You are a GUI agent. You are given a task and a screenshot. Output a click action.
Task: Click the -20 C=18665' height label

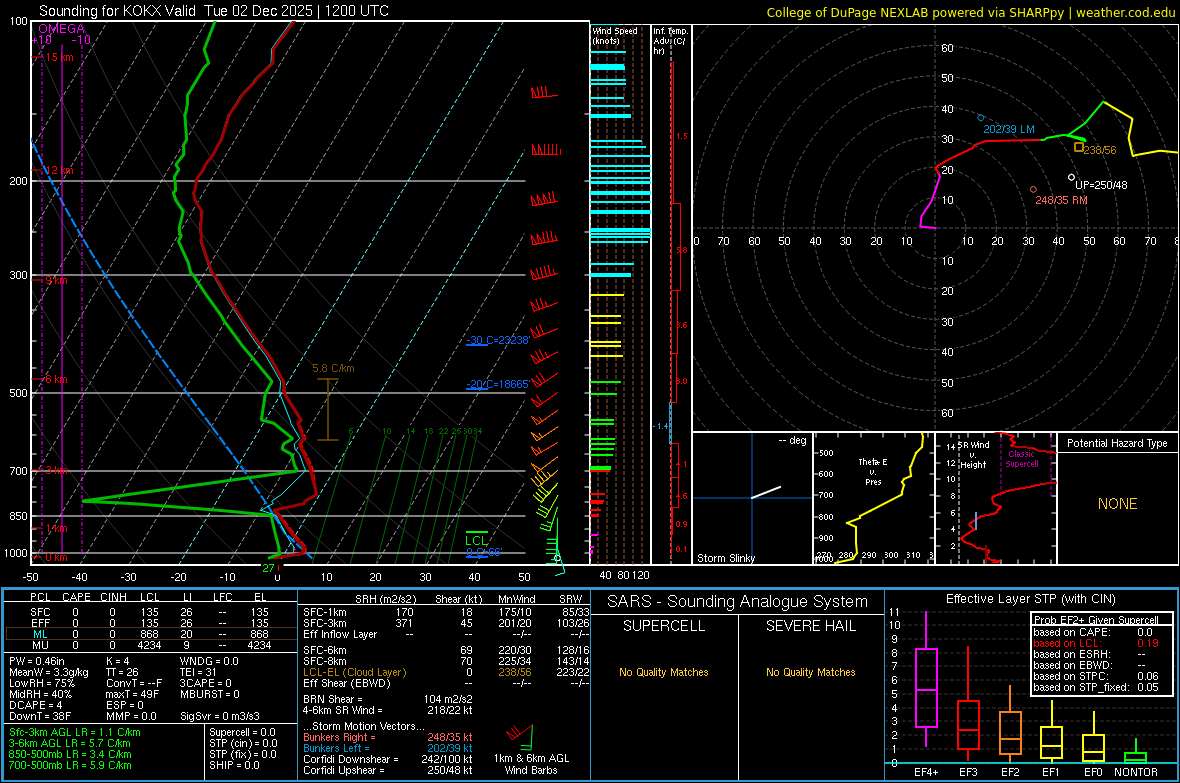click(x=497, y=384)
